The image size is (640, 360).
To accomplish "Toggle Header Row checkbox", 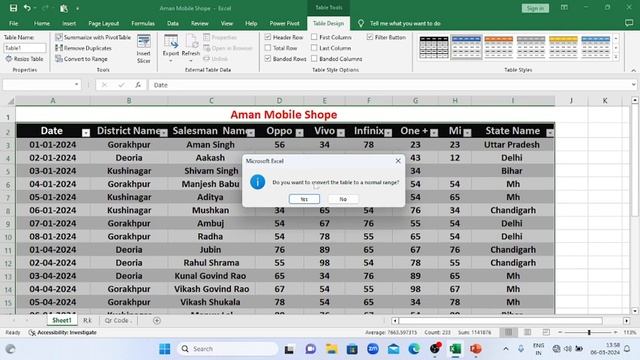I will point(268,37).
